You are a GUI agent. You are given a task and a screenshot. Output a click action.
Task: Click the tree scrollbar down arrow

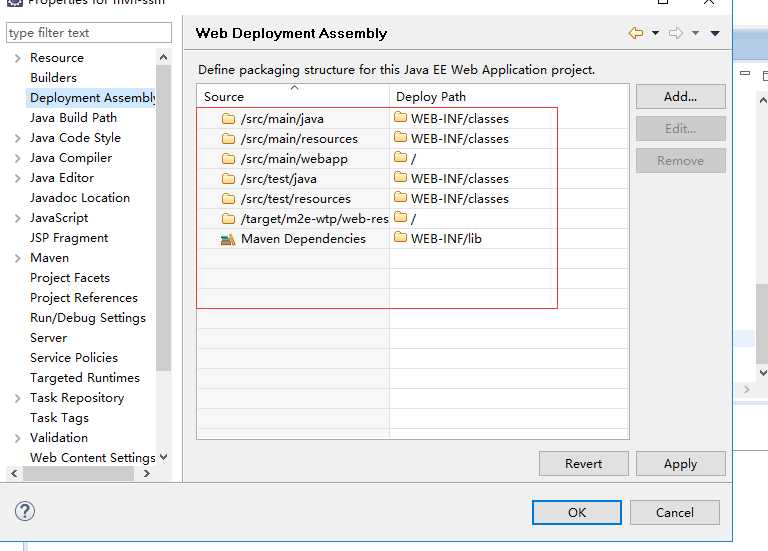coord(164,457)
